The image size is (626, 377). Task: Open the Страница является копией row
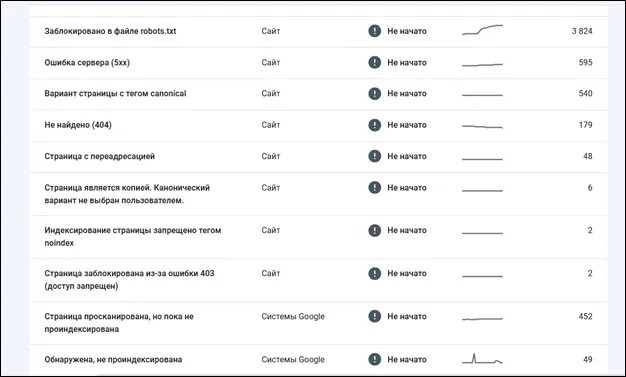[319, 194]
